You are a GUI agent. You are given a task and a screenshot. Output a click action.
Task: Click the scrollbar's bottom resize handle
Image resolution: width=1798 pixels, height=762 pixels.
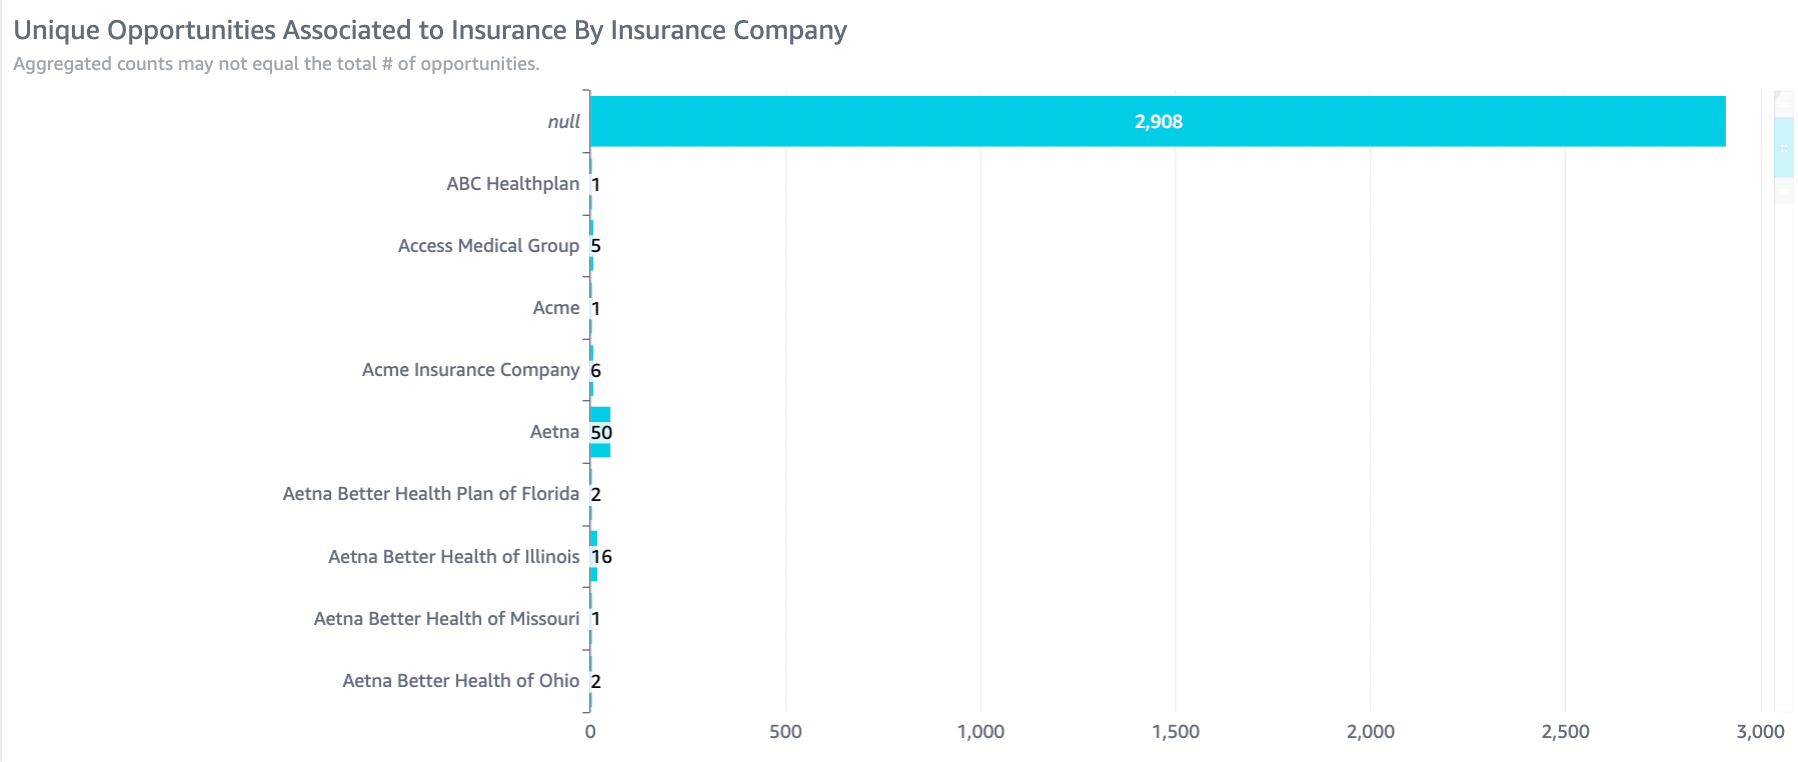pos(1783,190)
